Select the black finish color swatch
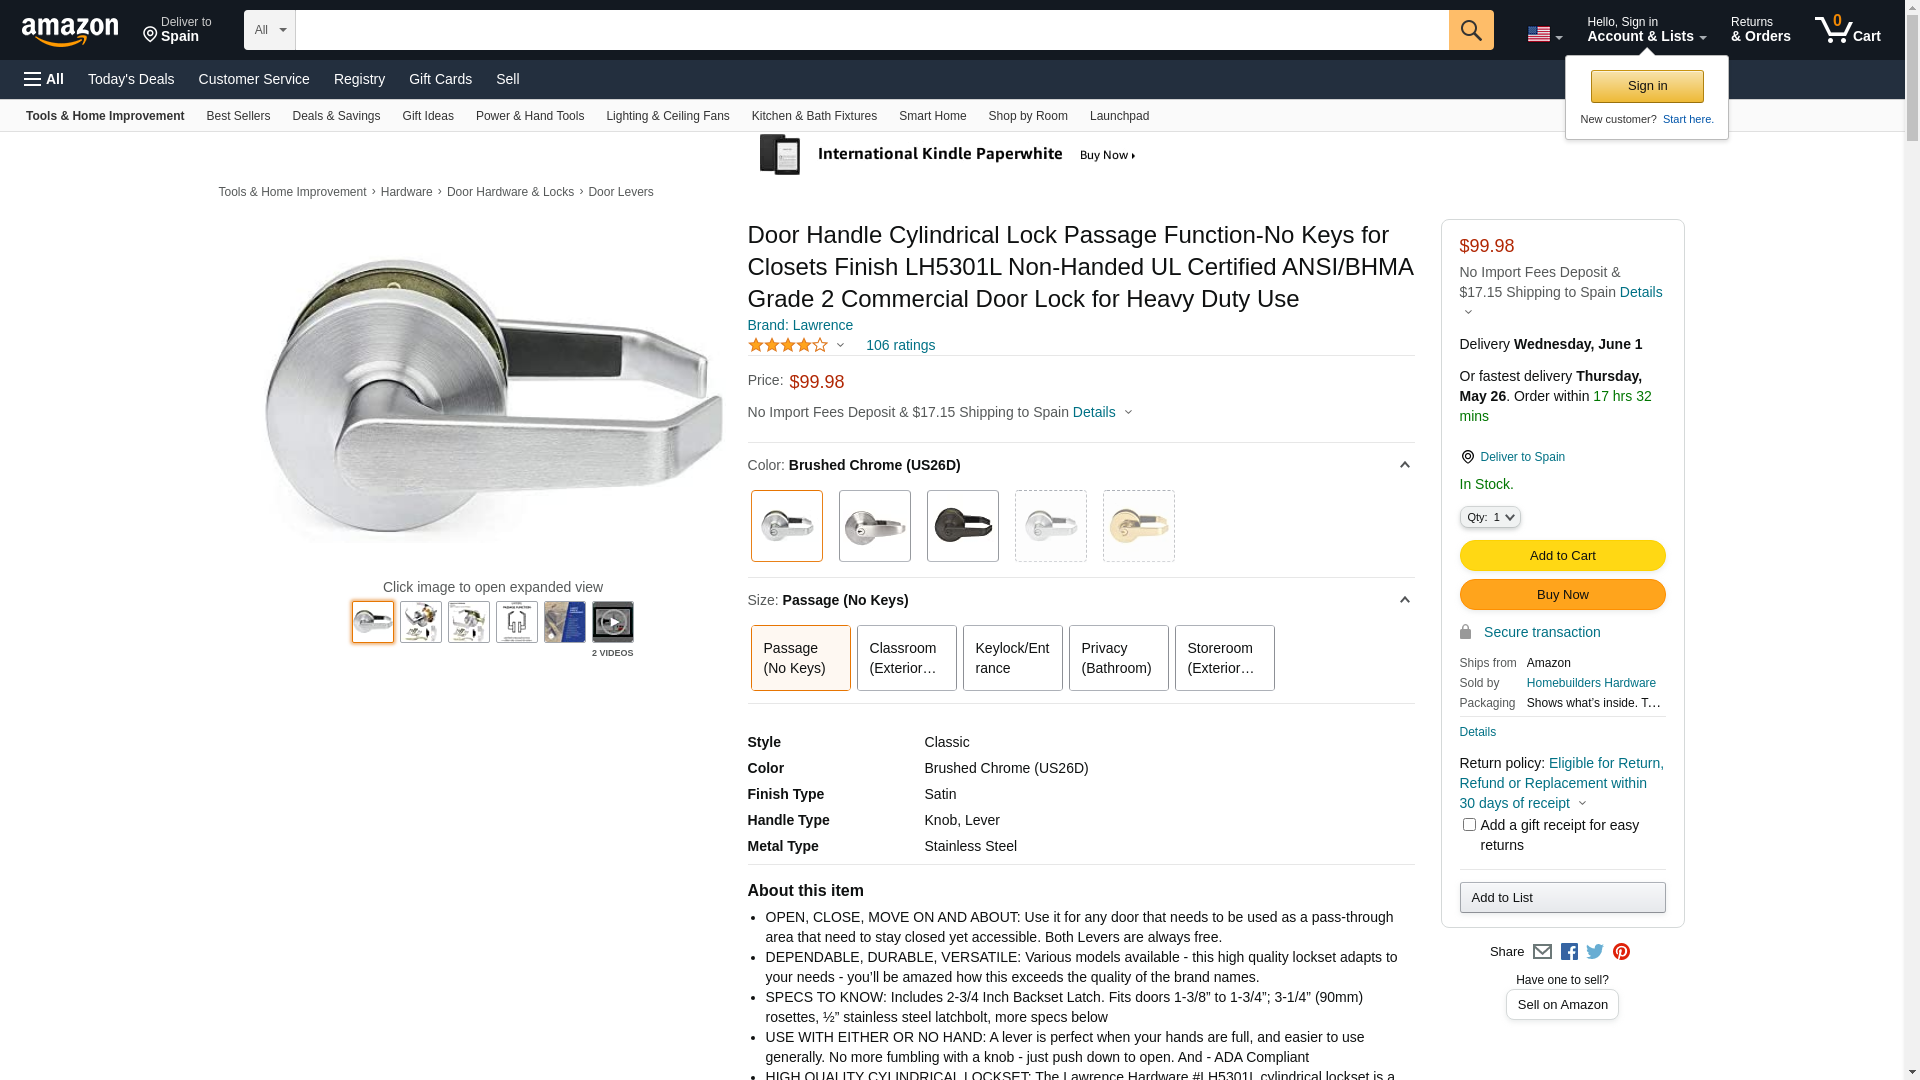 coord(962,526)
